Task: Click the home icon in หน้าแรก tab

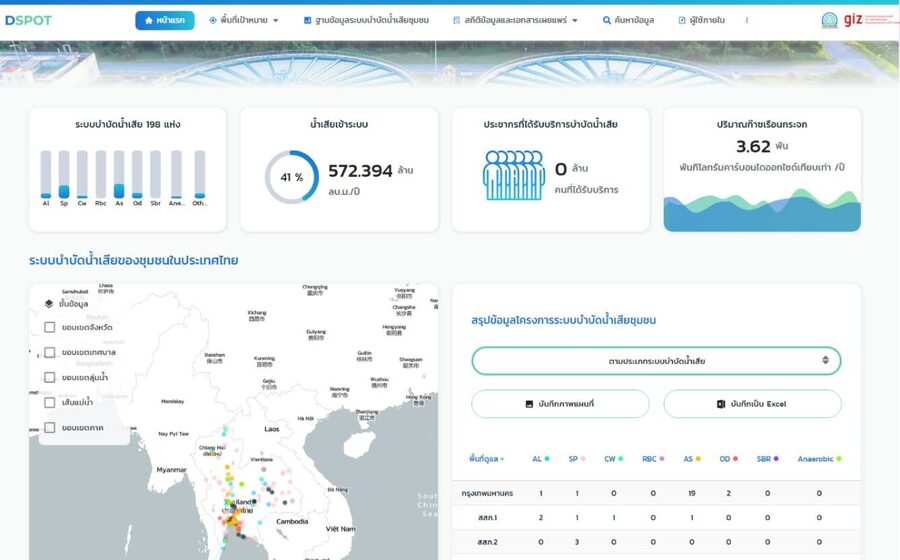Action: point(149,20)
